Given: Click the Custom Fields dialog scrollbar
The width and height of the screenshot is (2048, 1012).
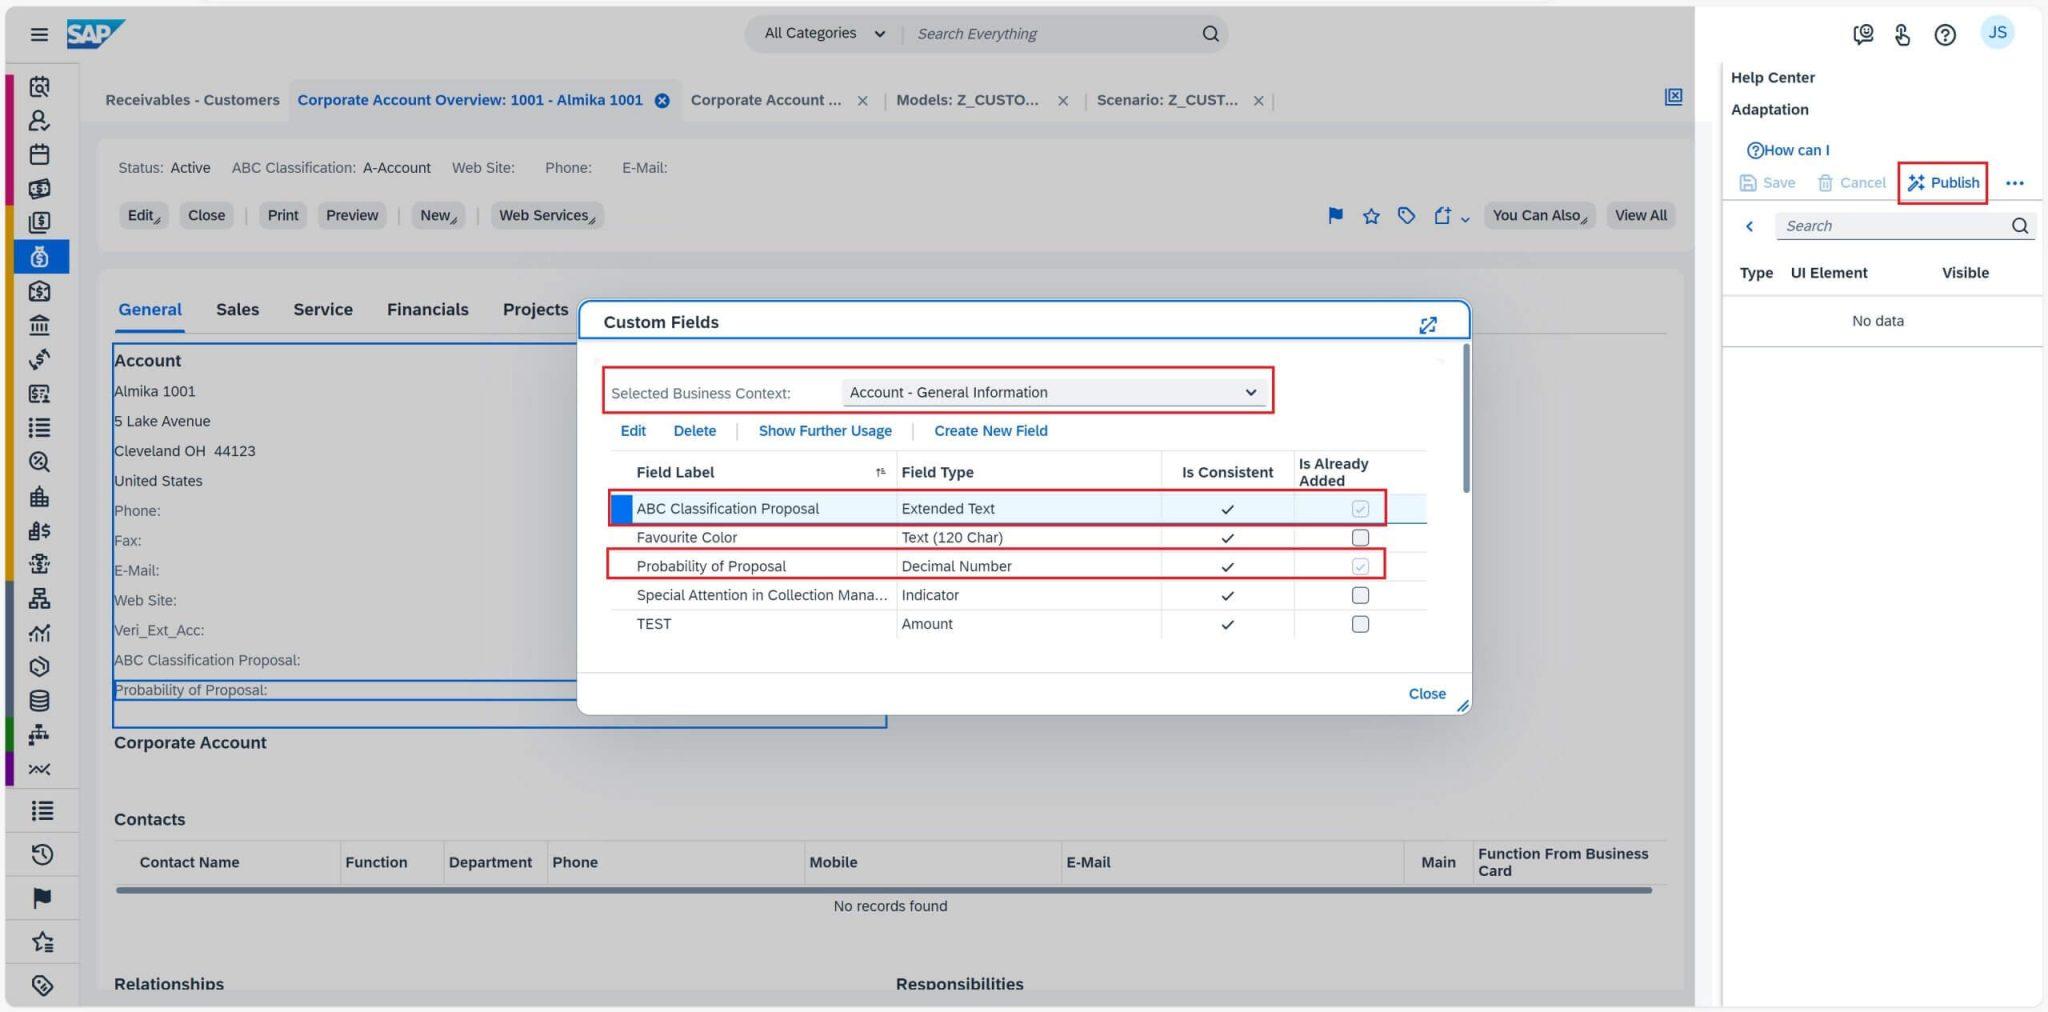Looking at the screenshot, I should point(1466,418).
